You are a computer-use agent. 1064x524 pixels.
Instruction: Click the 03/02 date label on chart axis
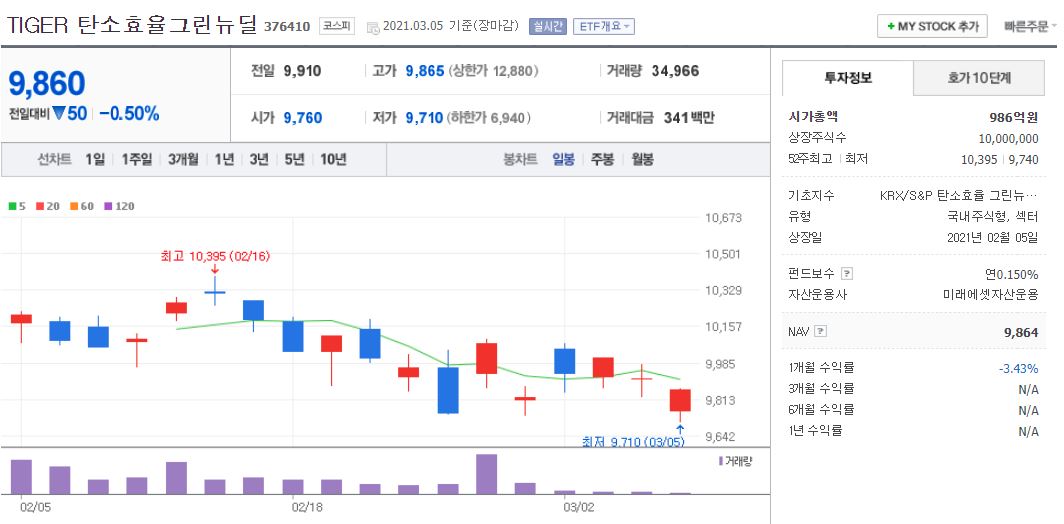pos(579,506)
